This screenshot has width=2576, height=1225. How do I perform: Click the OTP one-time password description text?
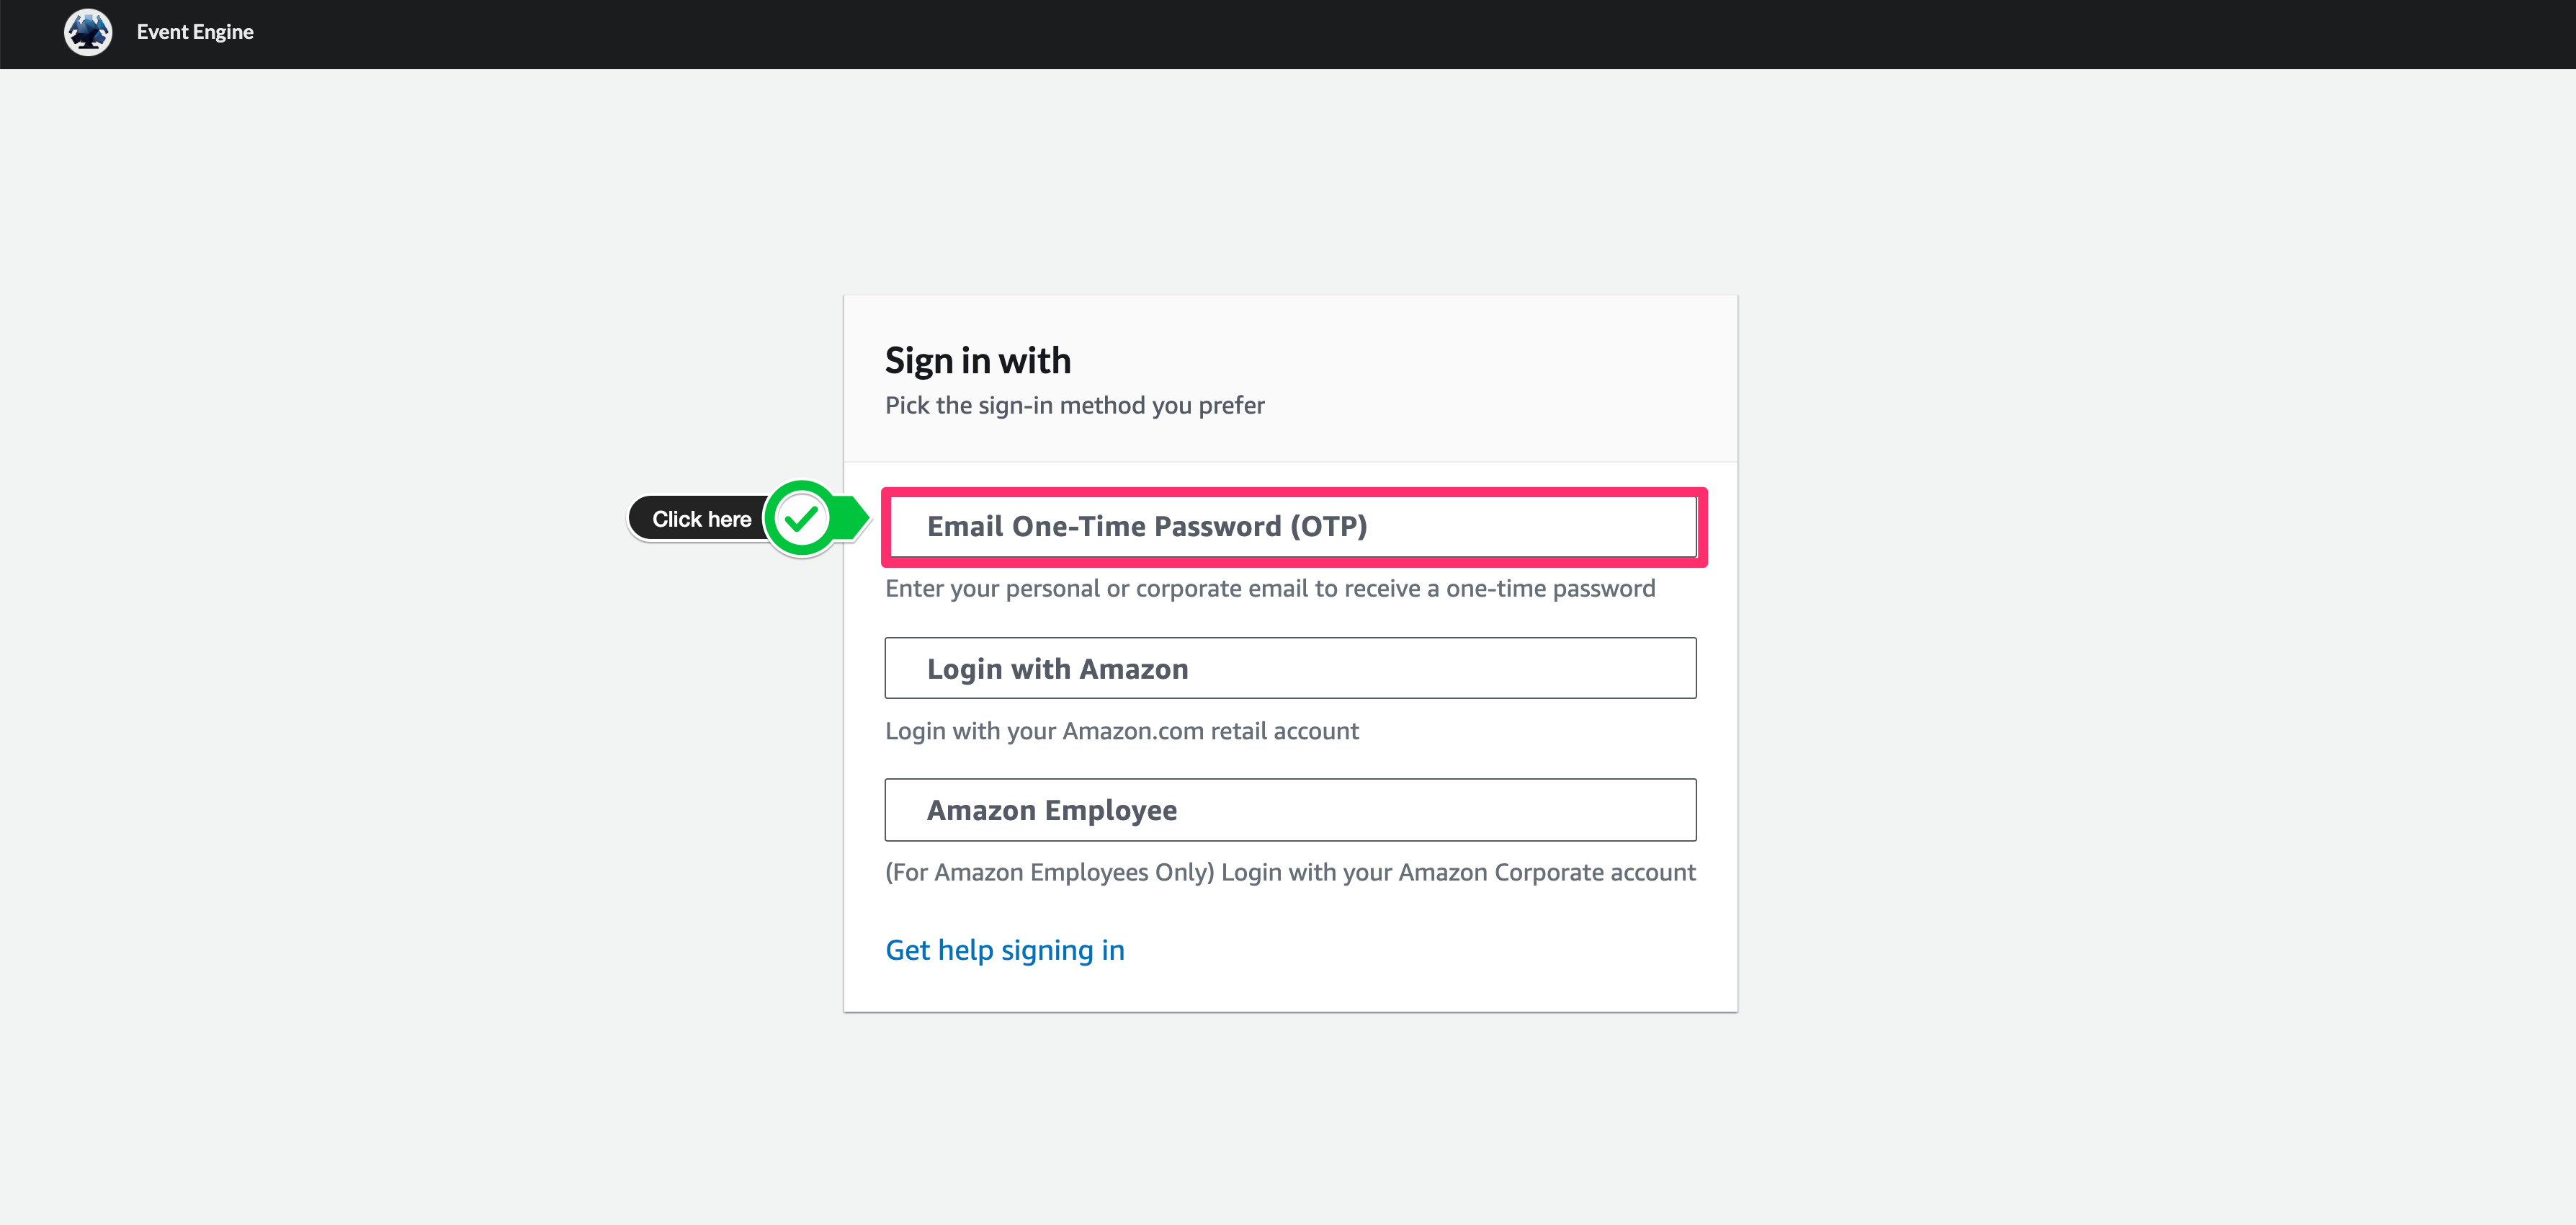[1269, 588]
